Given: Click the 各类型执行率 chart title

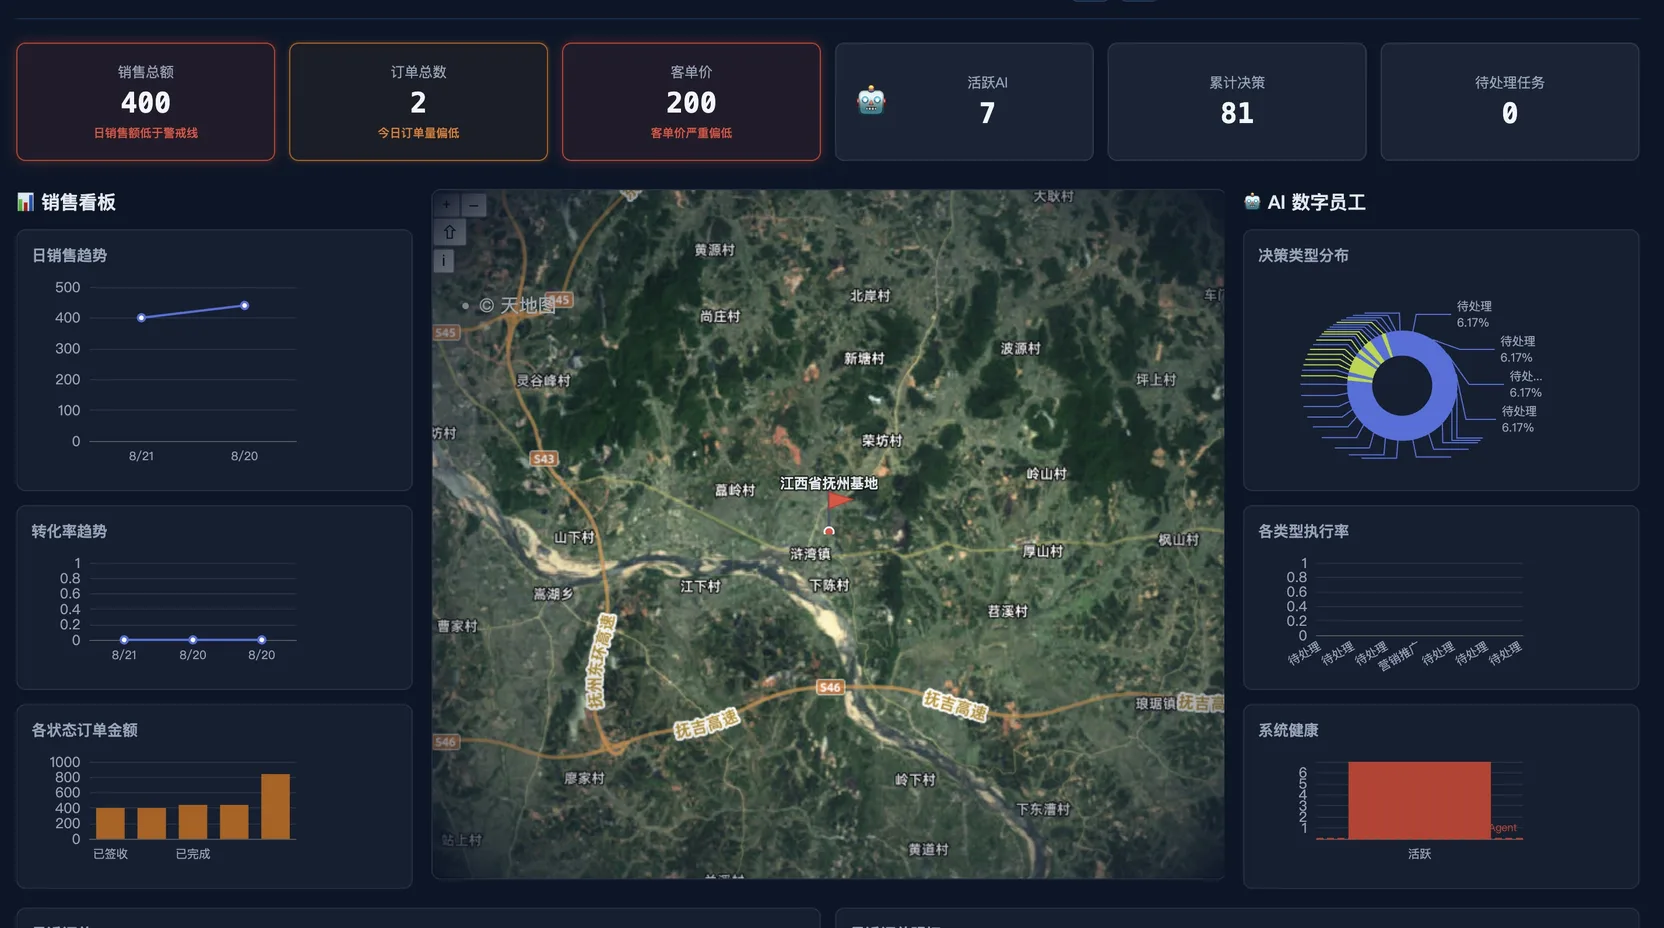Looking at the screenshot, I should [x=1303, y=531].
